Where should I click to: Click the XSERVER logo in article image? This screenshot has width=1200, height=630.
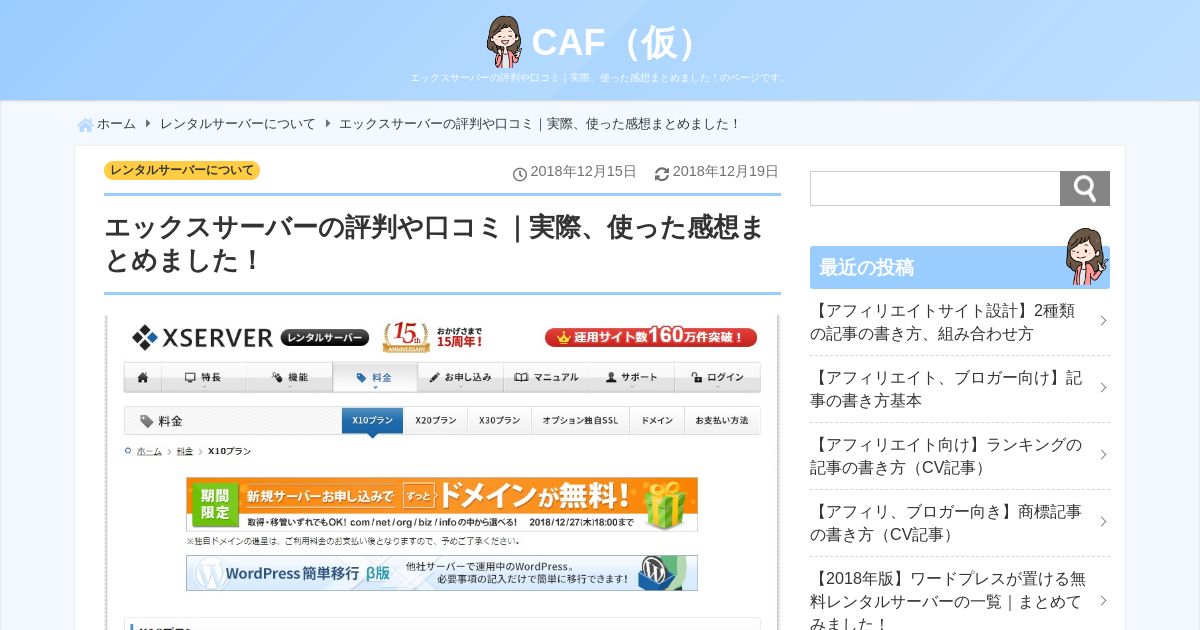[x=202, y=338]
